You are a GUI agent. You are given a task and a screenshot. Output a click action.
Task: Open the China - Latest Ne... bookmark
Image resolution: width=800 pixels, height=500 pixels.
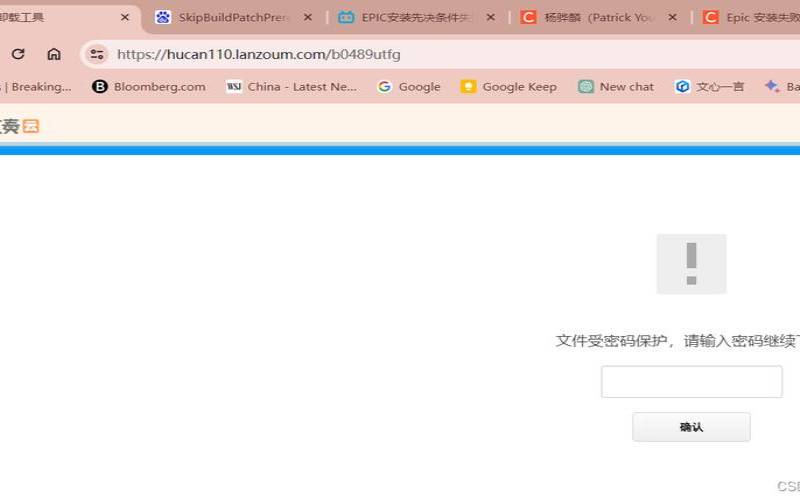291,87
